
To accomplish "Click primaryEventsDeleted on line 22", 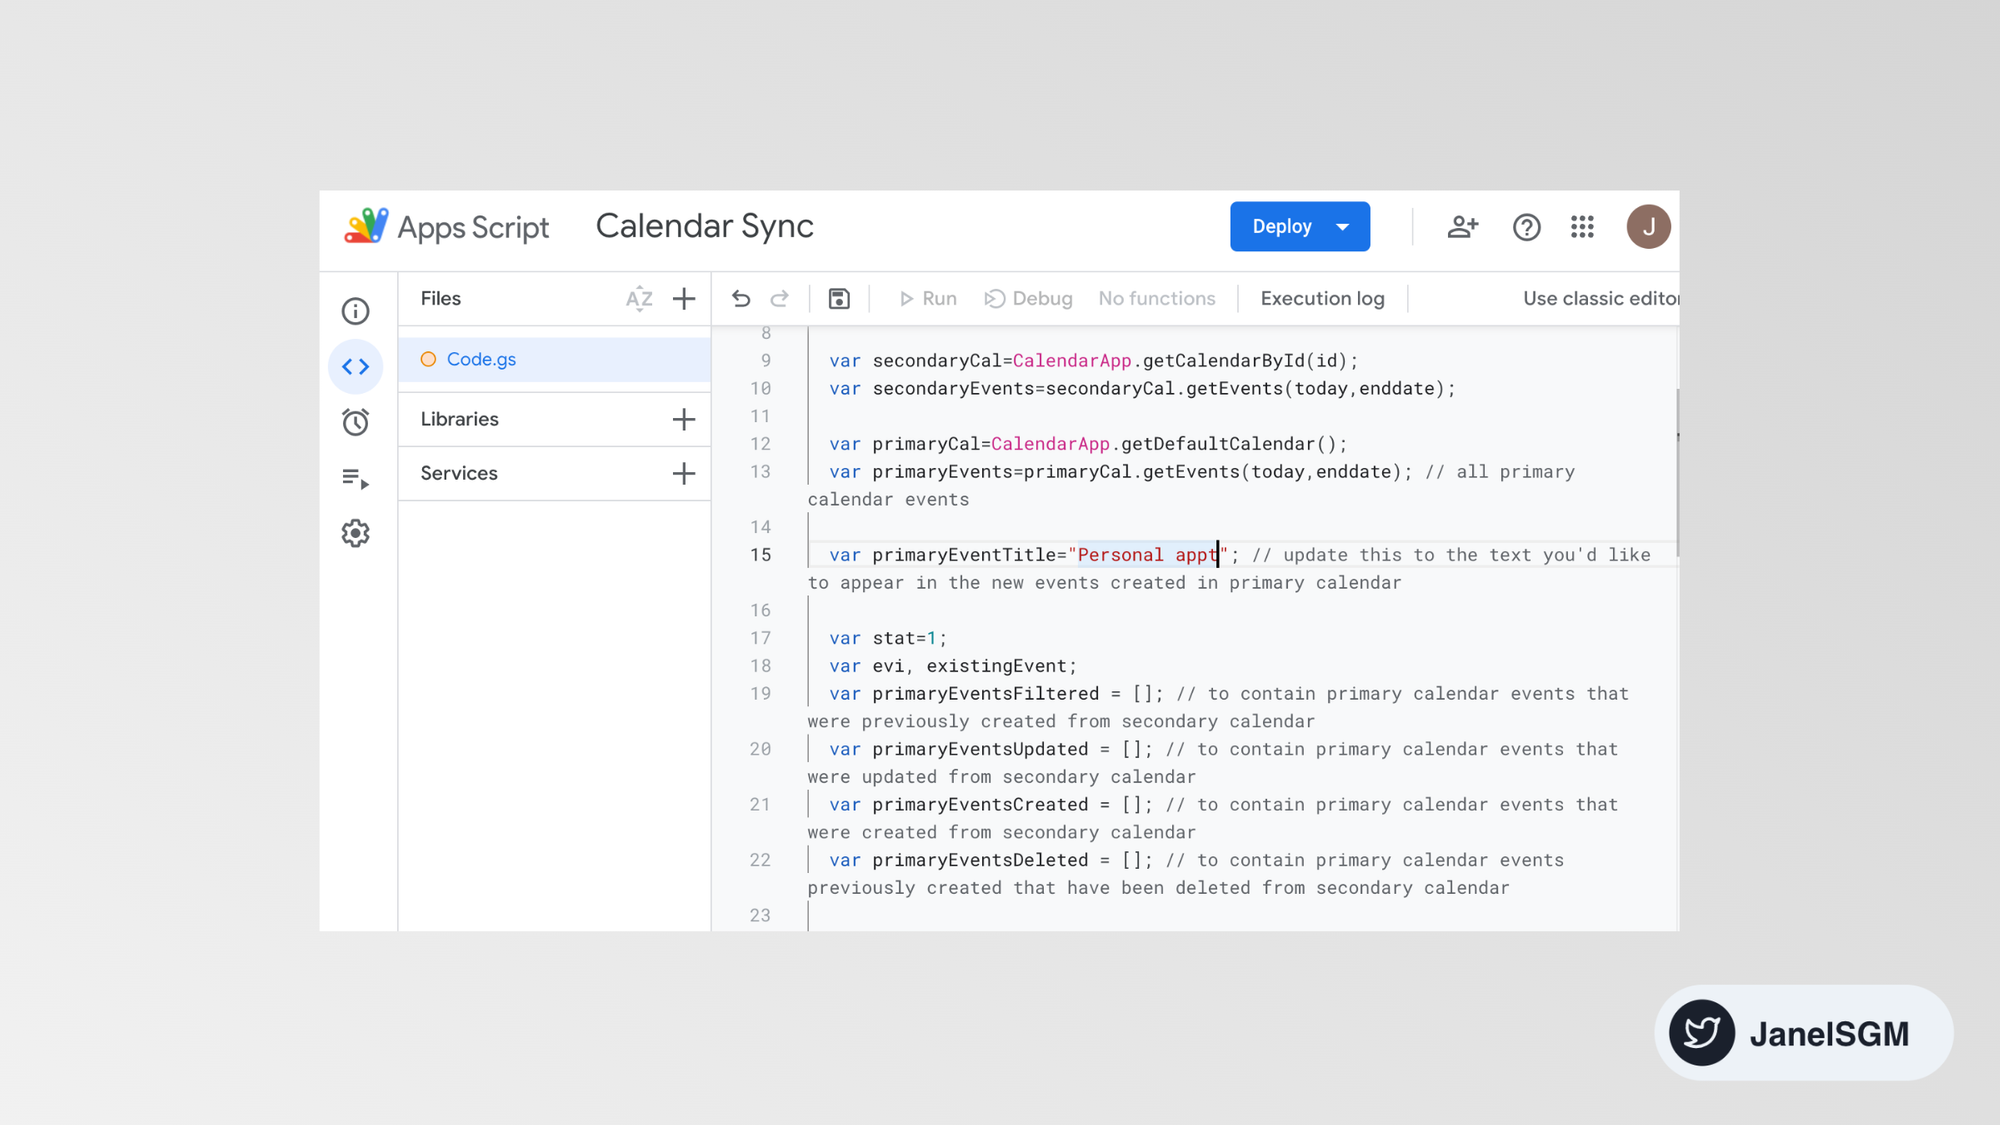I will (980, 860).
